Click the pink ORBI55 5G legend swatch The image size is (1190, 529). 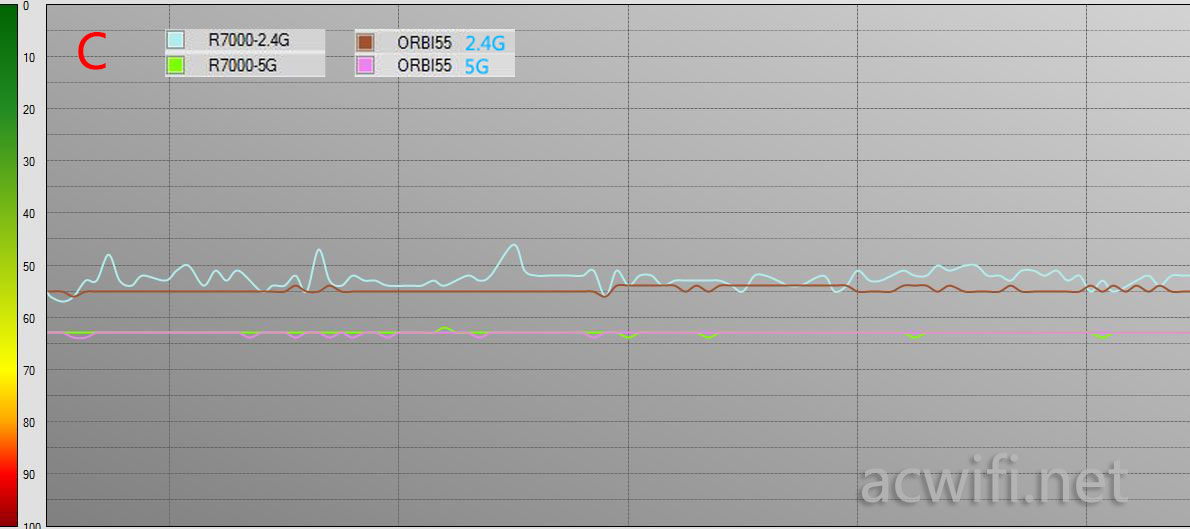coord(365,66)
